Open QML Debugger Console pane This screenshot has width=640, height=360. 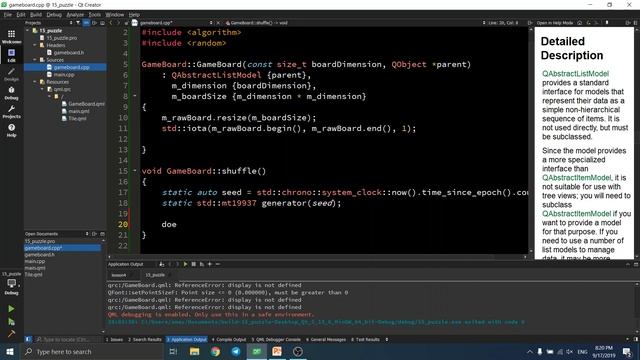(x=276, y=339)
